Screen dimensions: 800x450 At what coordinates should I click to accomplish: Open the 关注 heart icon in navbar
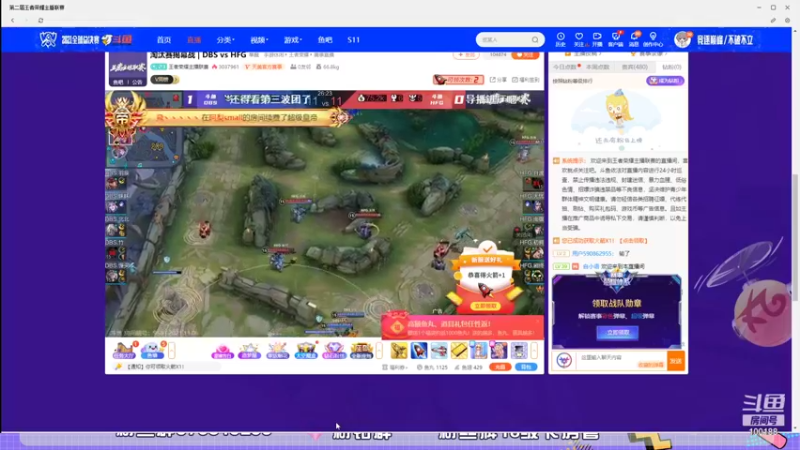(x=579, y=39)
